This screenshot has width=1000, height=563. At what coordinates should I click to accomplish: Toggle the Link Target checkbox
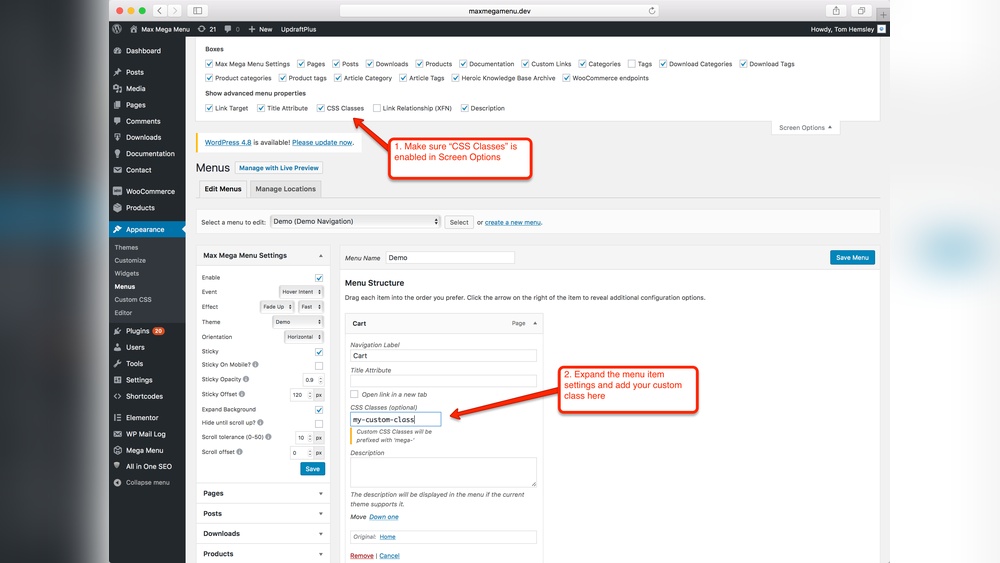[x=209, y=108]
